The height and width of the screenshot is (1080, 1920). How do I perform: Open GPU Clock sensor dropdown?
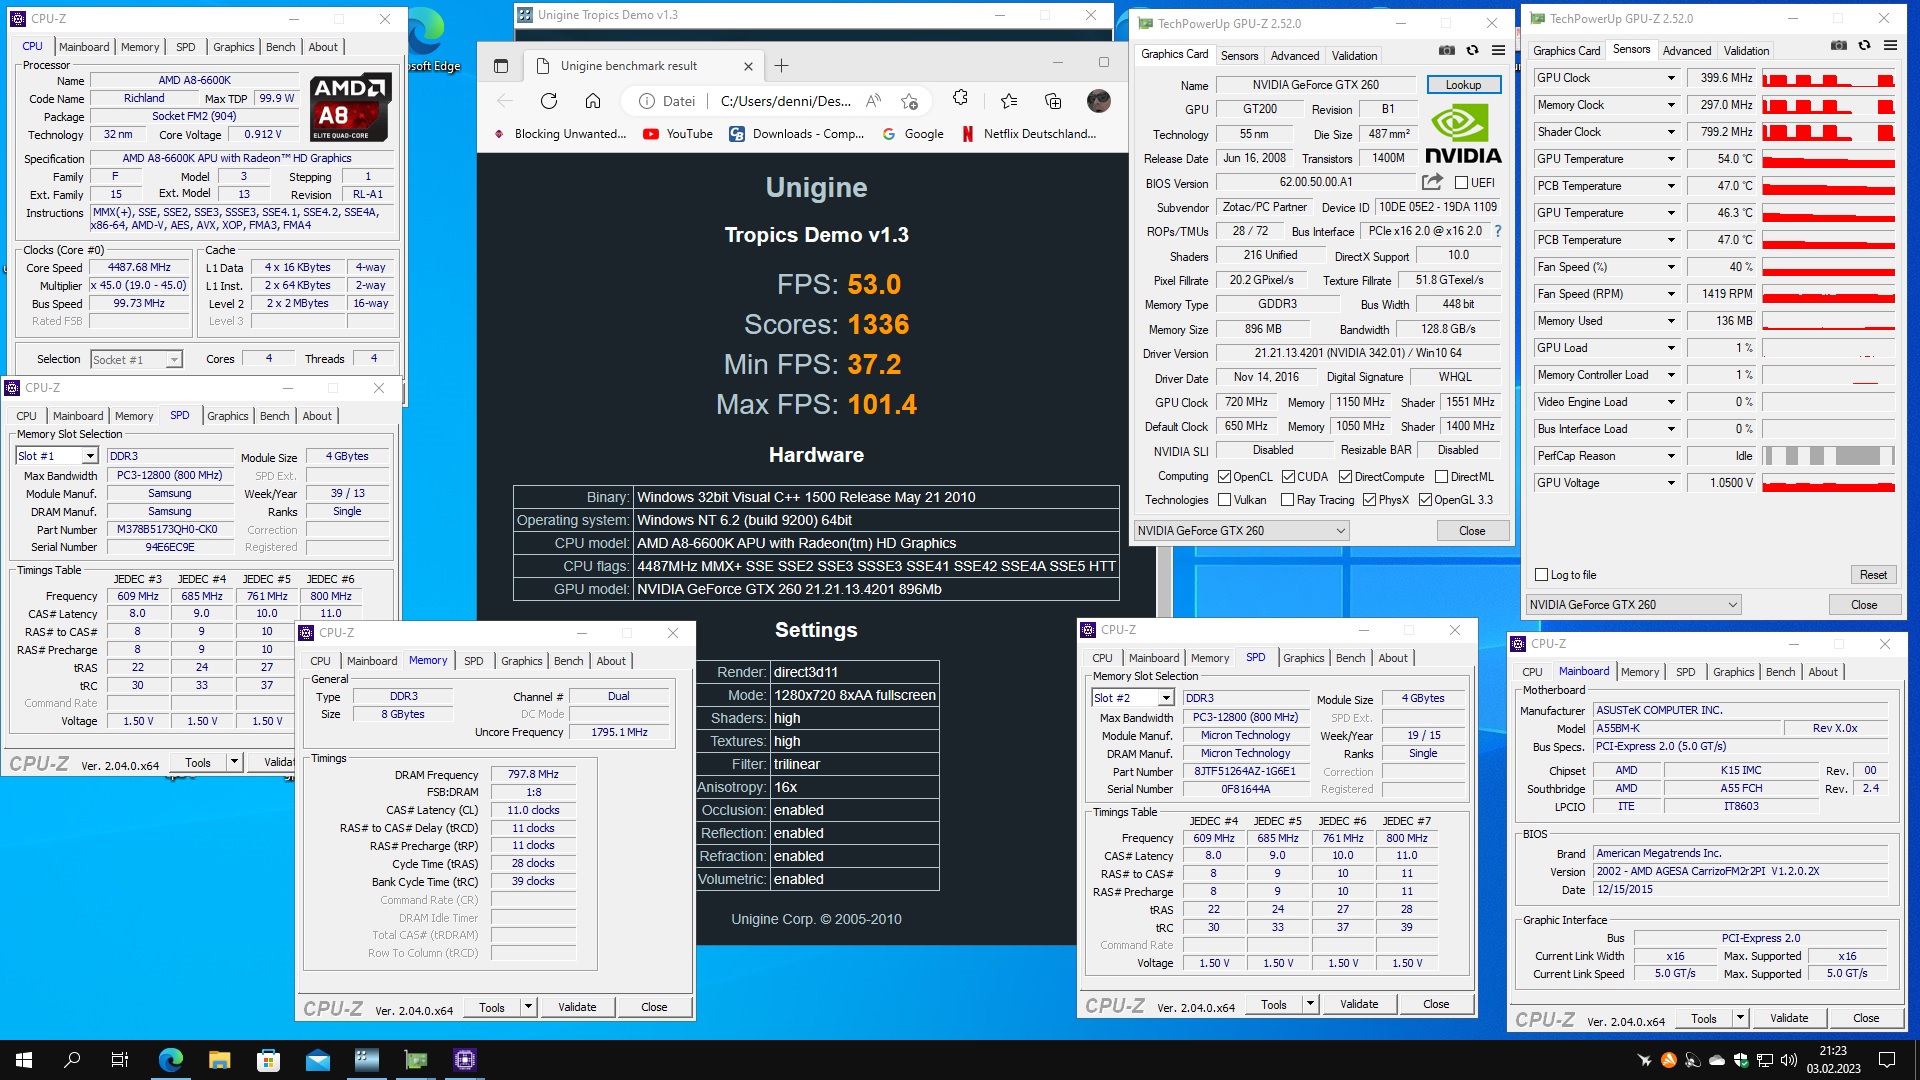[1670, 78]
